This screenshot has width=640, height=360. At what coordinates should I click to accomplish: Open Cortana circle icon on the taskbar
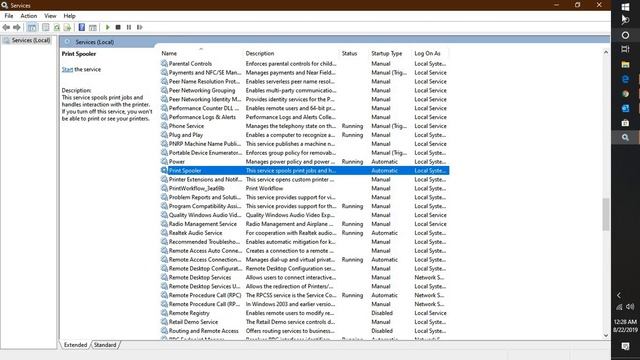tap(625, 35)
